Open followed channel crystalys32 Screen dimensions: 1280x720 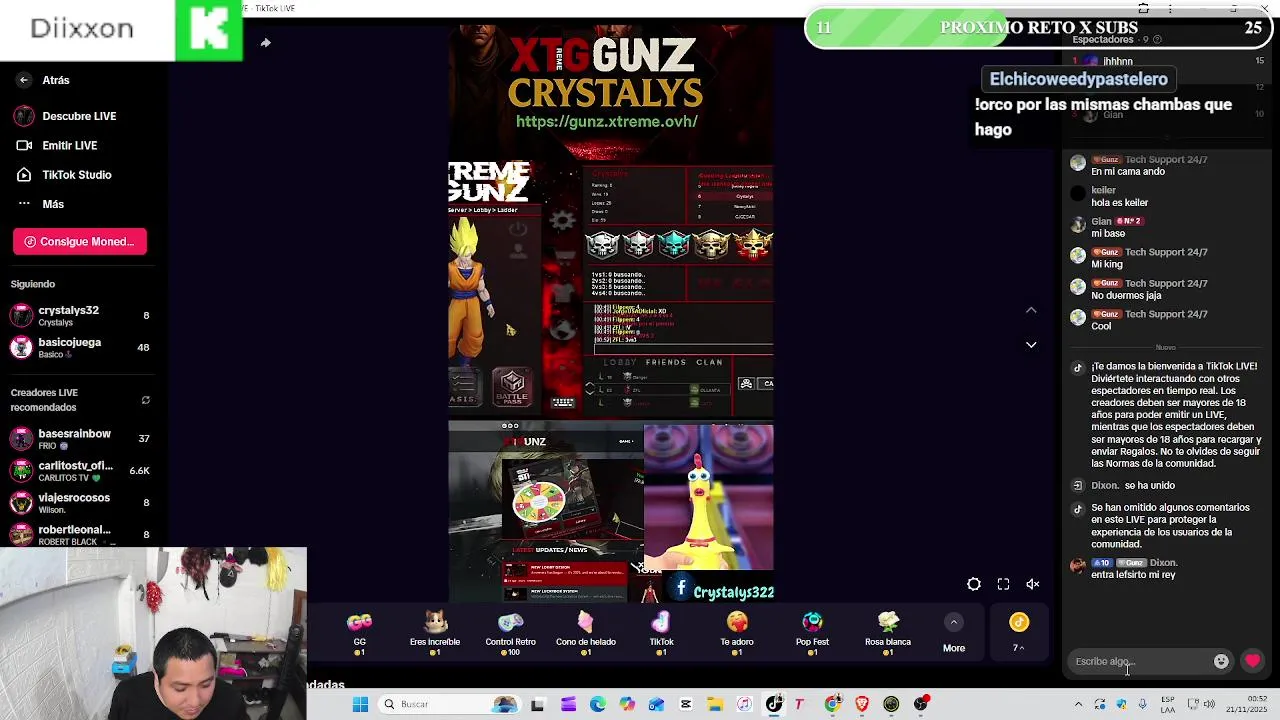pyautogui.click(x=78, y=316)
